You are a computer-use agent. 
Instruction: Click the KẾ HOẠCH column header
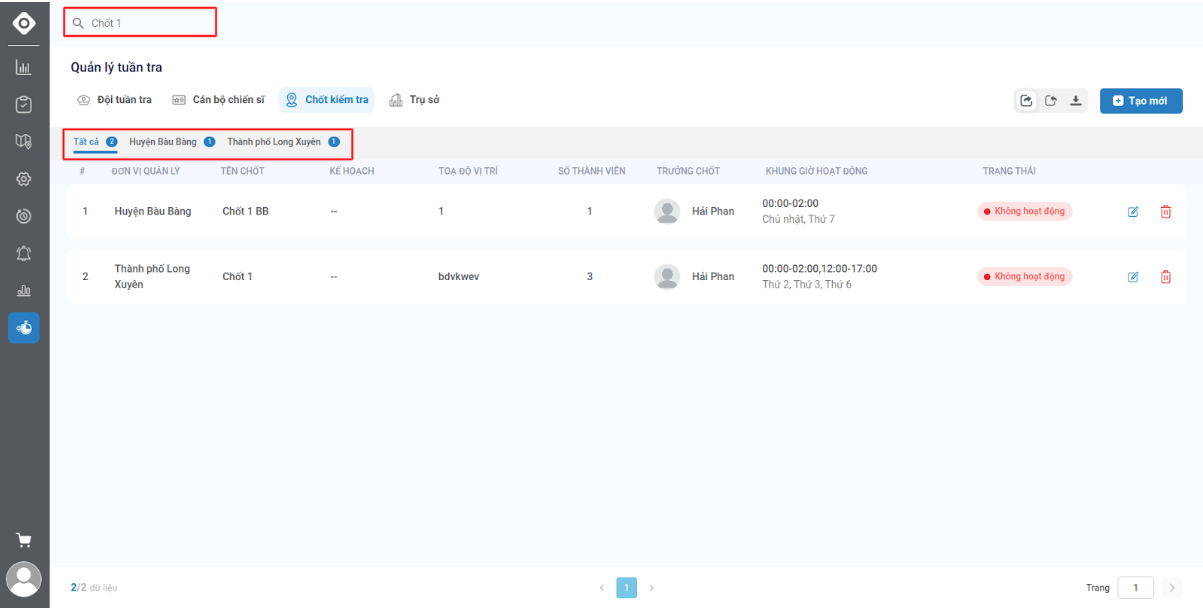[x=352, y=171]
